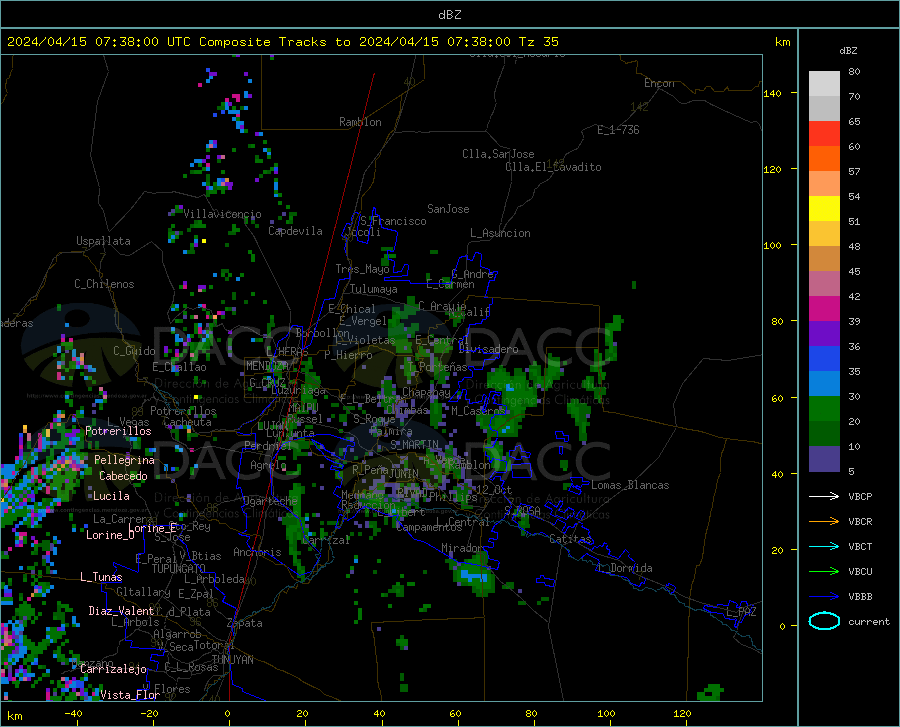
Task: Click the blue echo cell below Mirador
Action: click(474, 575)
